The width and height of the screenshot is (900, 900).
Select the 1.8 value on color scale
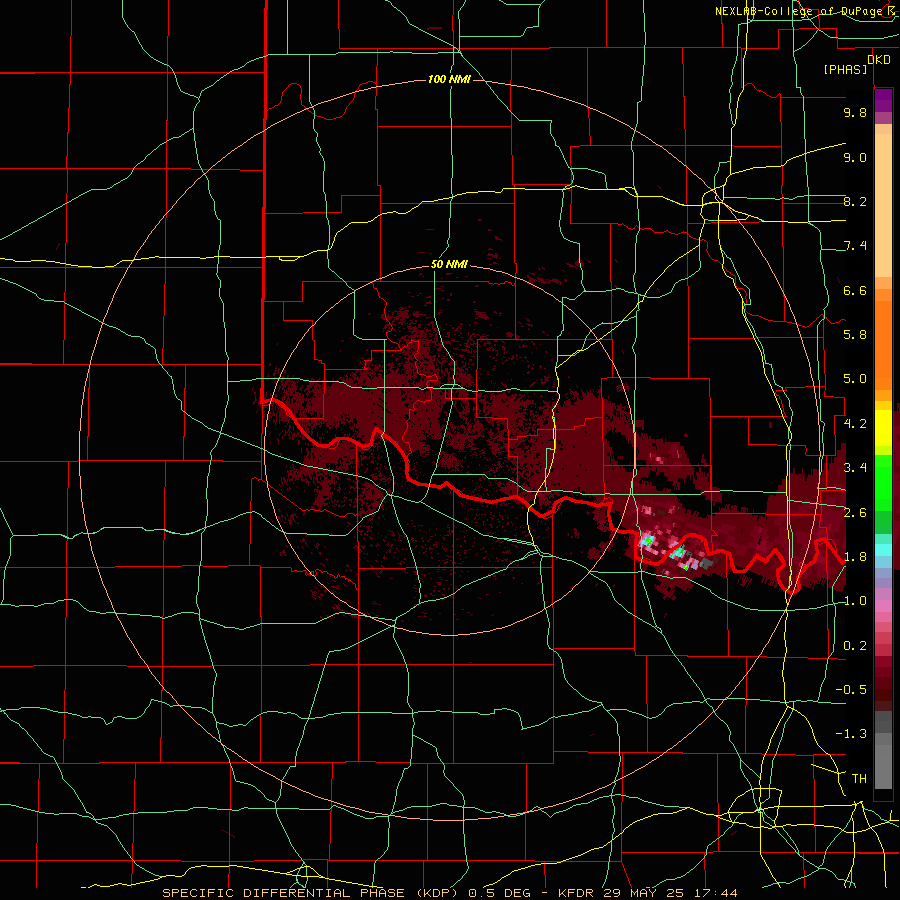click(x=855, y=557)
